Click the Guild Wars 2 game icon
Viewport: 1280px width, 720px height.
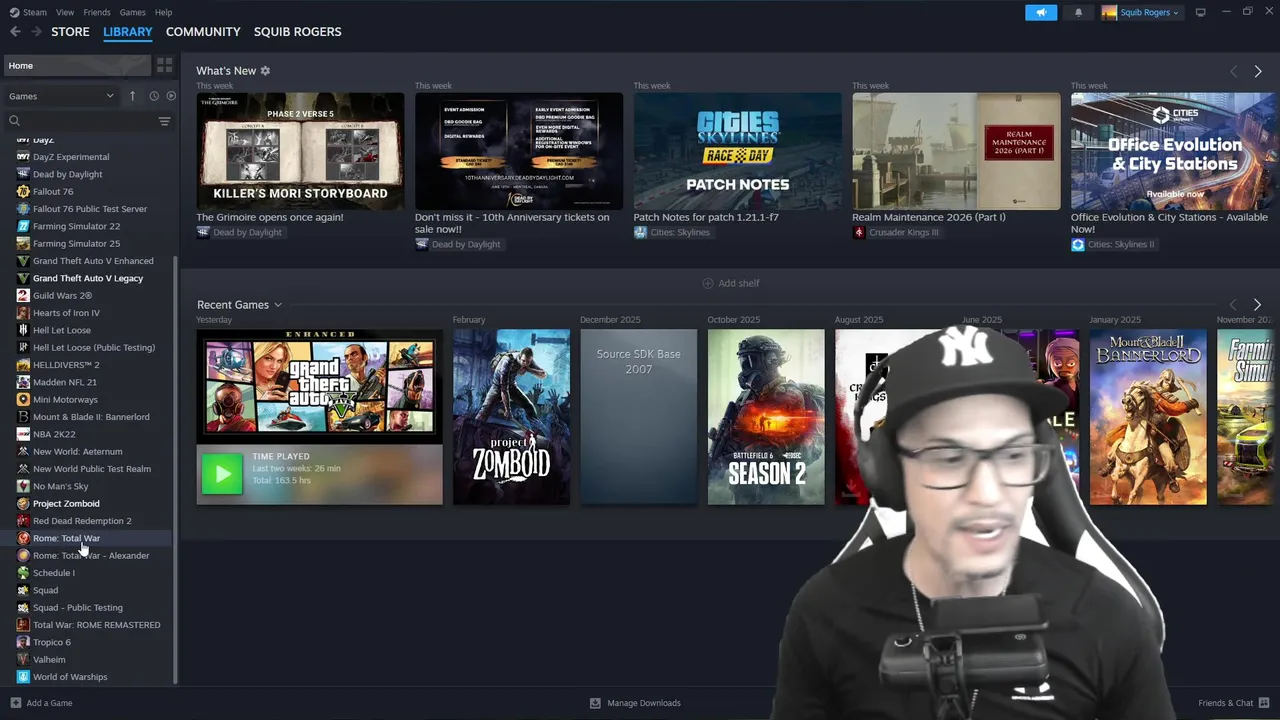click(23, 295)
